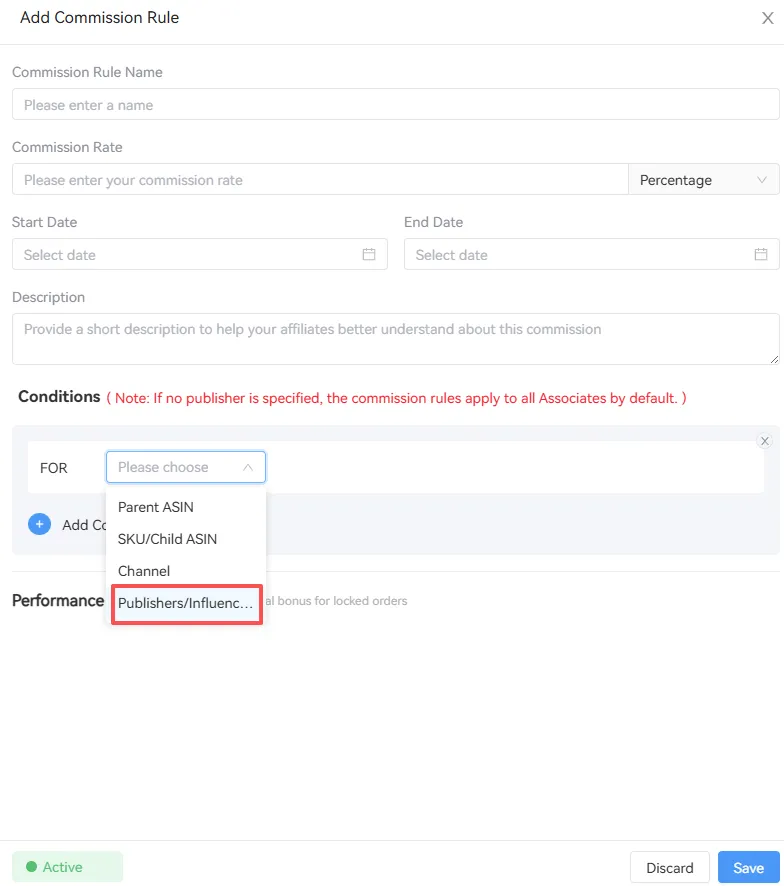Focus the Commission Rule Name field
Image resolution: width=784 pixels, height=886 pixels.
(395, 105)
